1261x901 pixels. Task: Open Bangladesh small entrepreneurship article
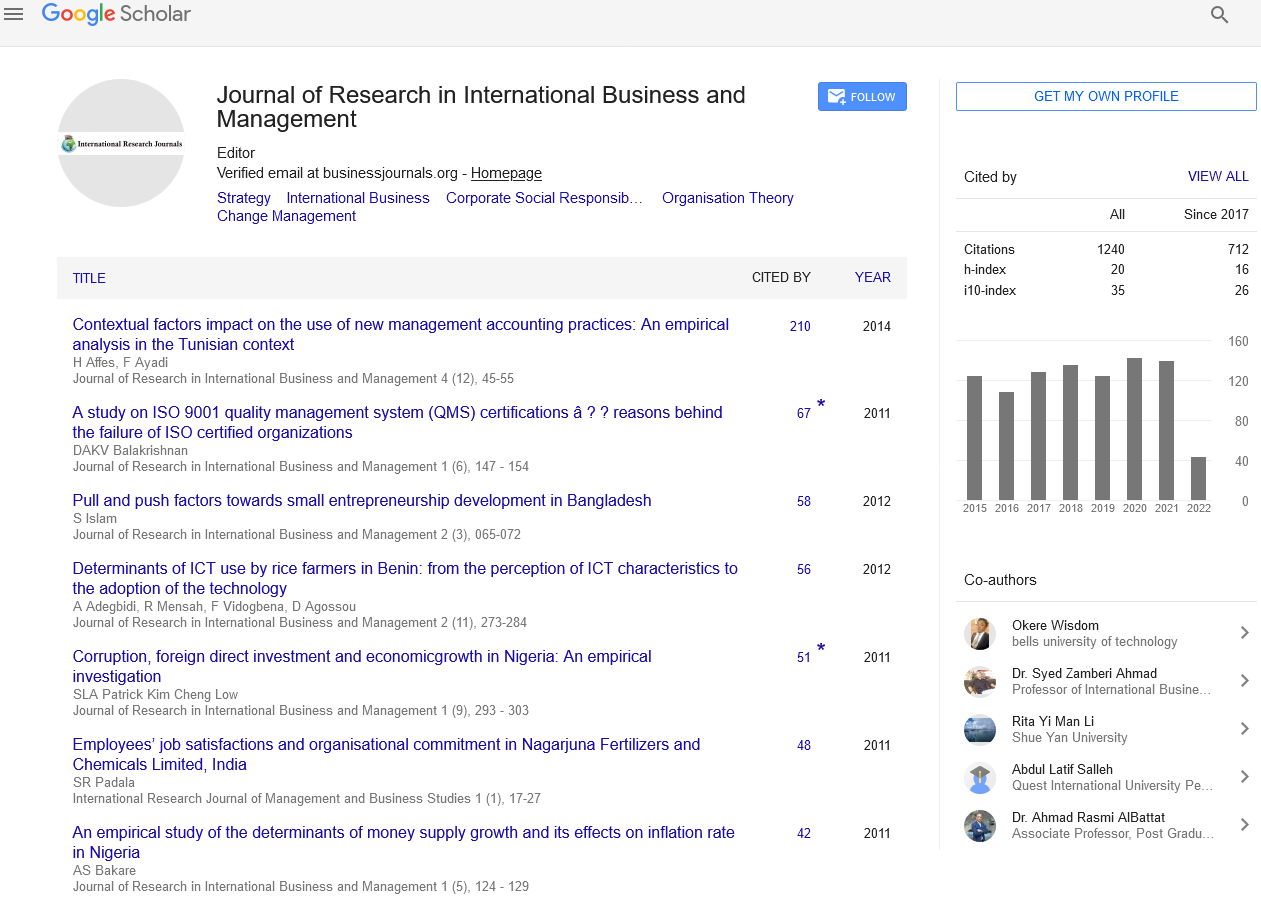[x=362, y=500]
